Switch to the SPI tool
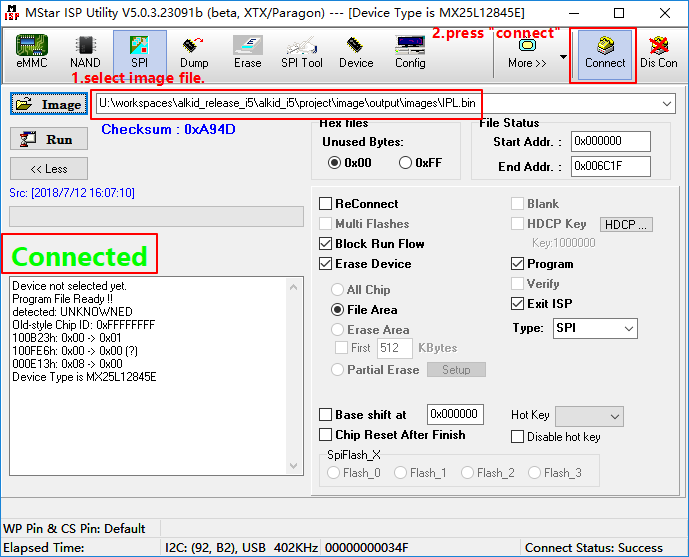Viewport: 689px width, 557px height. click(139, 52)
